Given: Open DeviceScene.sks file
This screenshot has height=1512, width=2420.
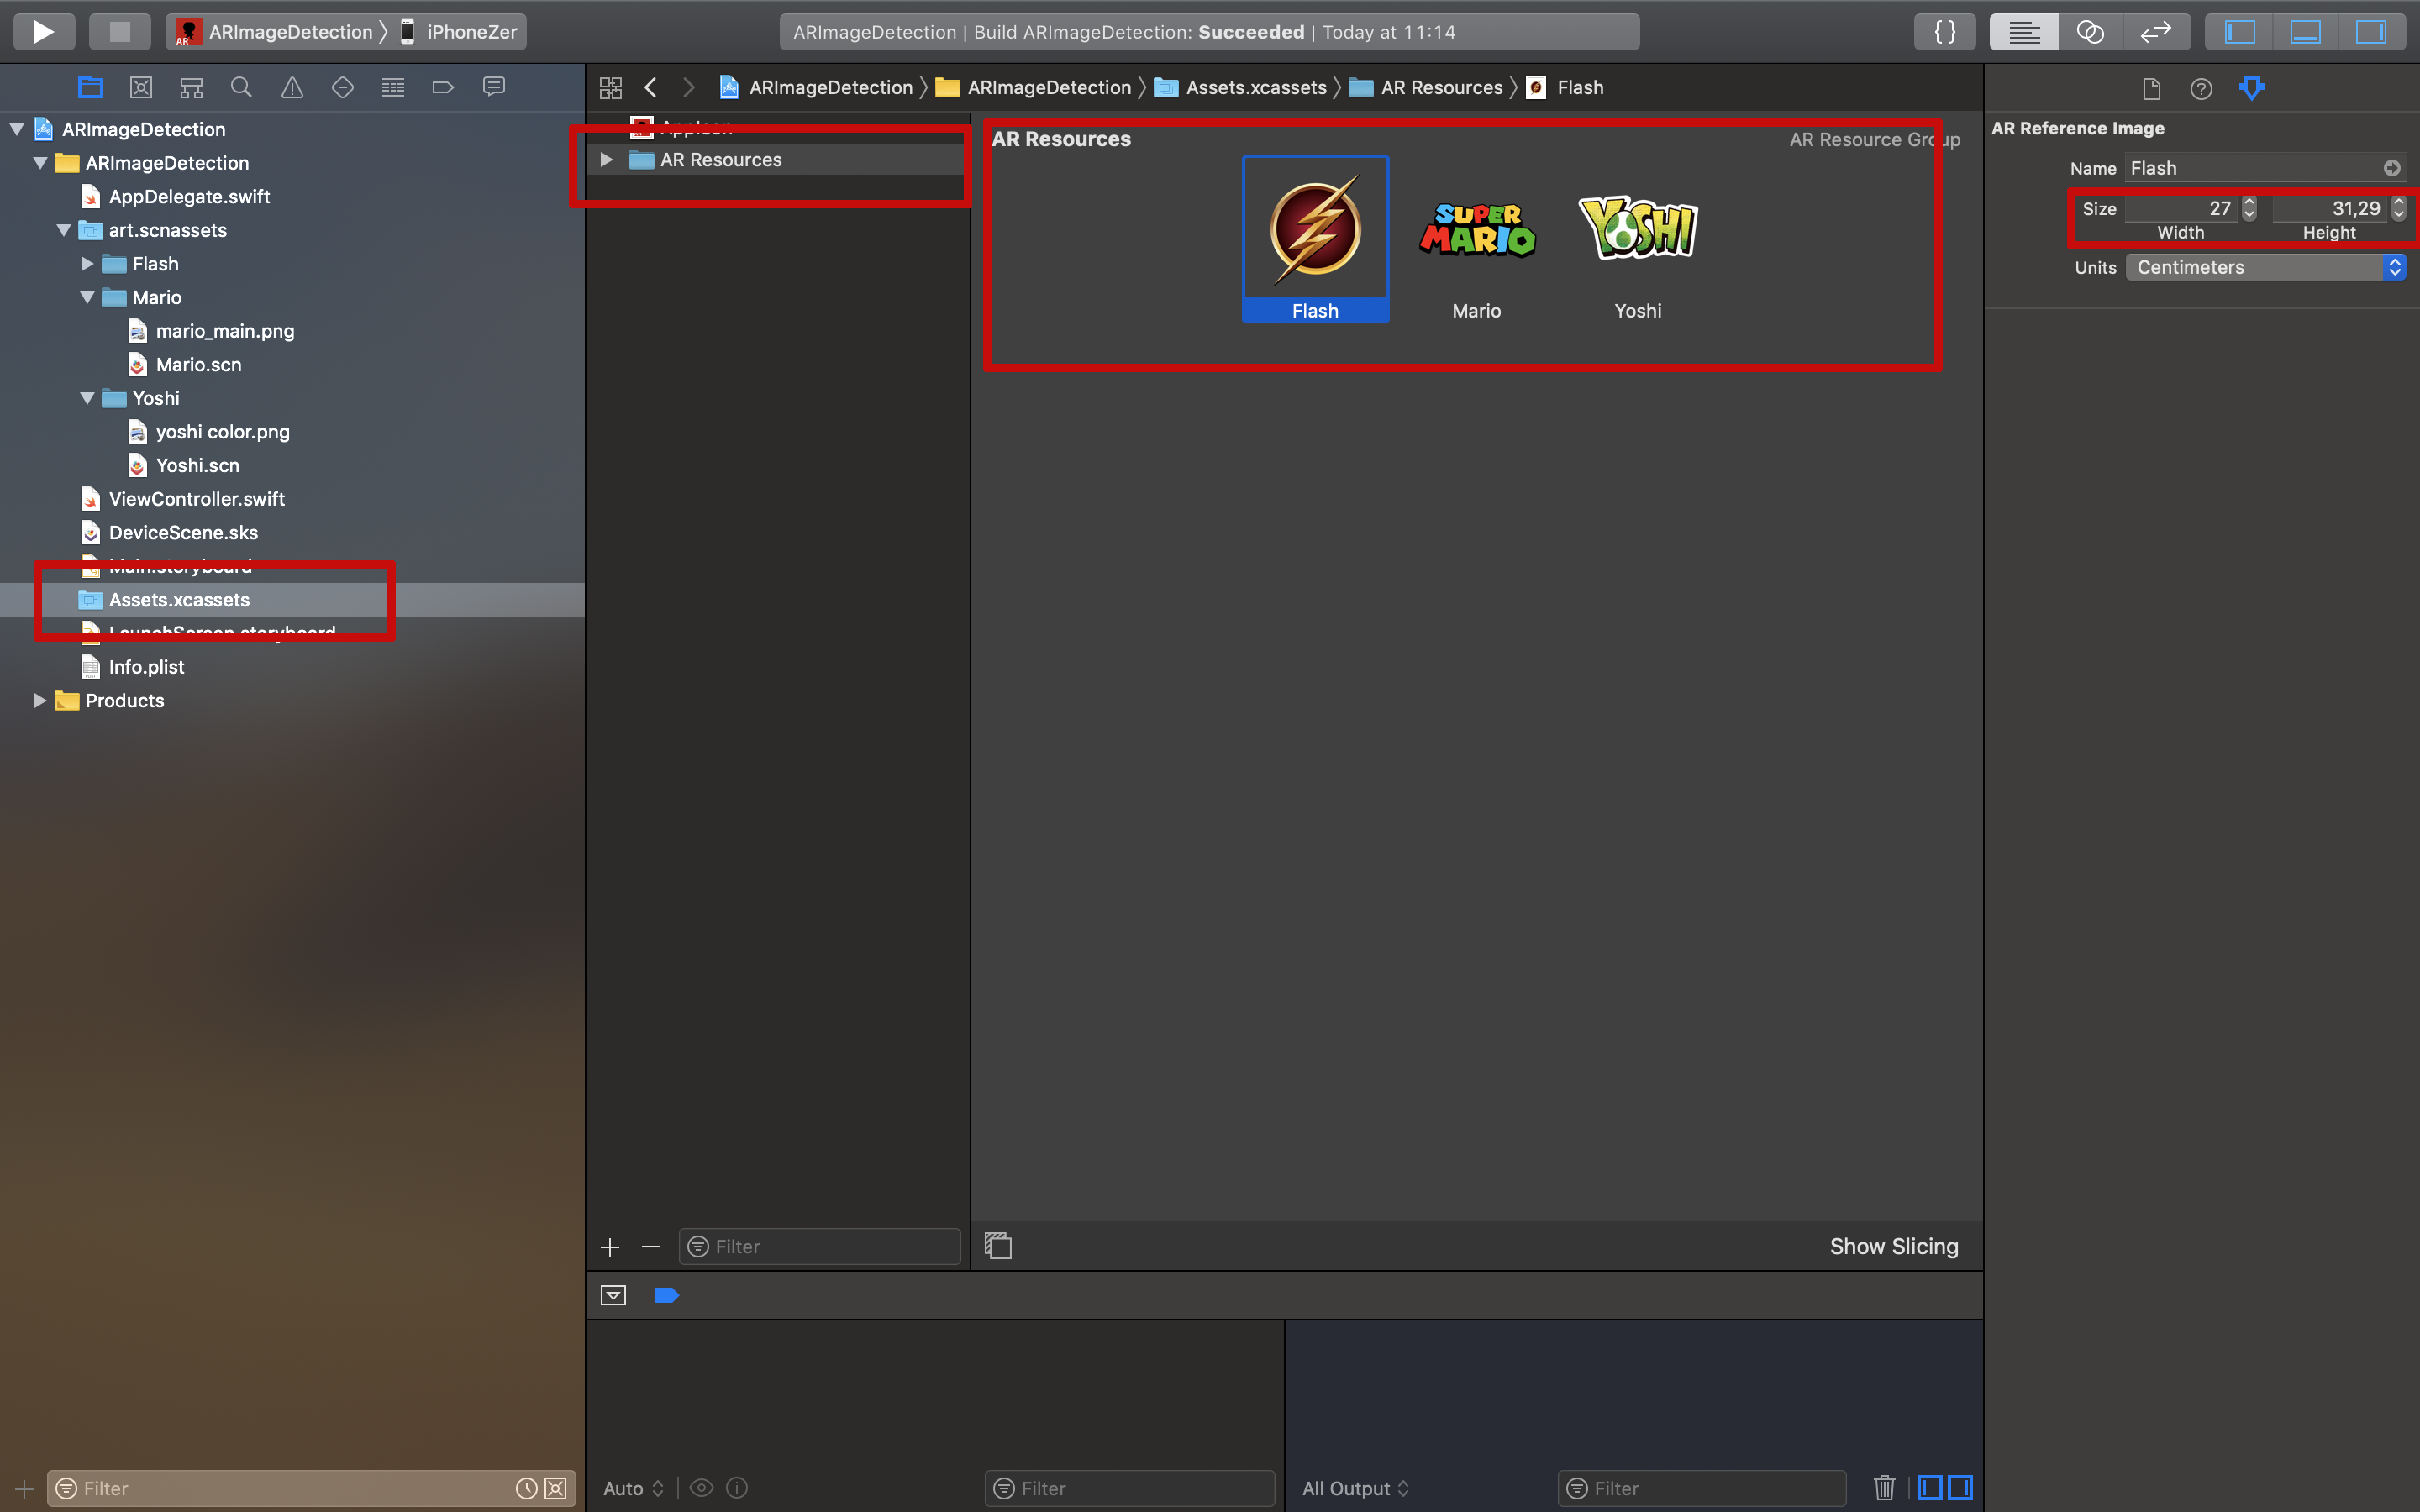Looking at the screenshot, I should (183, 533).
